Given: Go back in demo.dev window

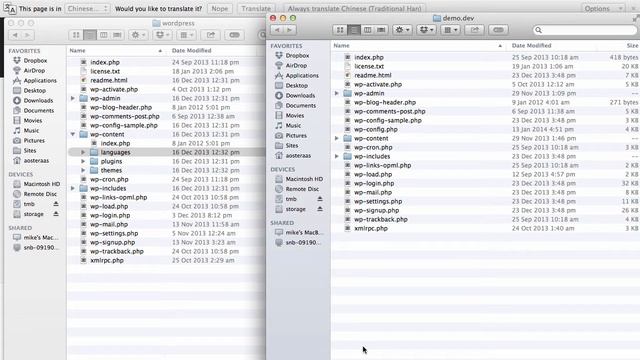Looking at the screenshot, I should (x=277, y=30).
